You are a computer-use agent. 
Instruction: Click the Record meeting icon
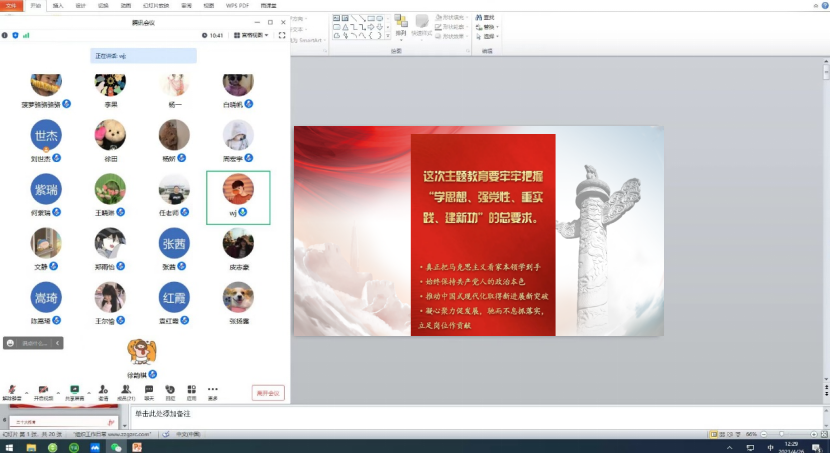pos(170,390)
